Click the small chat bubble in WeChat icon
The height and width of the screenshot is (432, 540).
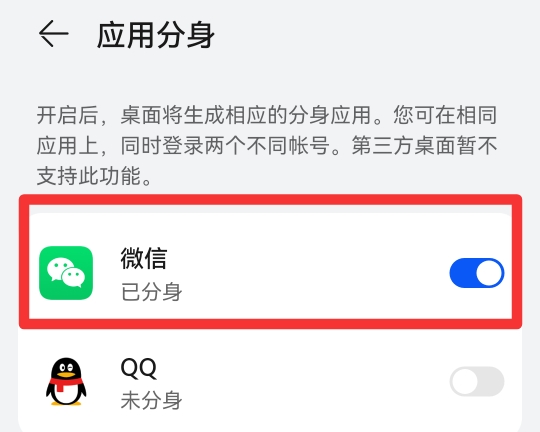point(73,278)
